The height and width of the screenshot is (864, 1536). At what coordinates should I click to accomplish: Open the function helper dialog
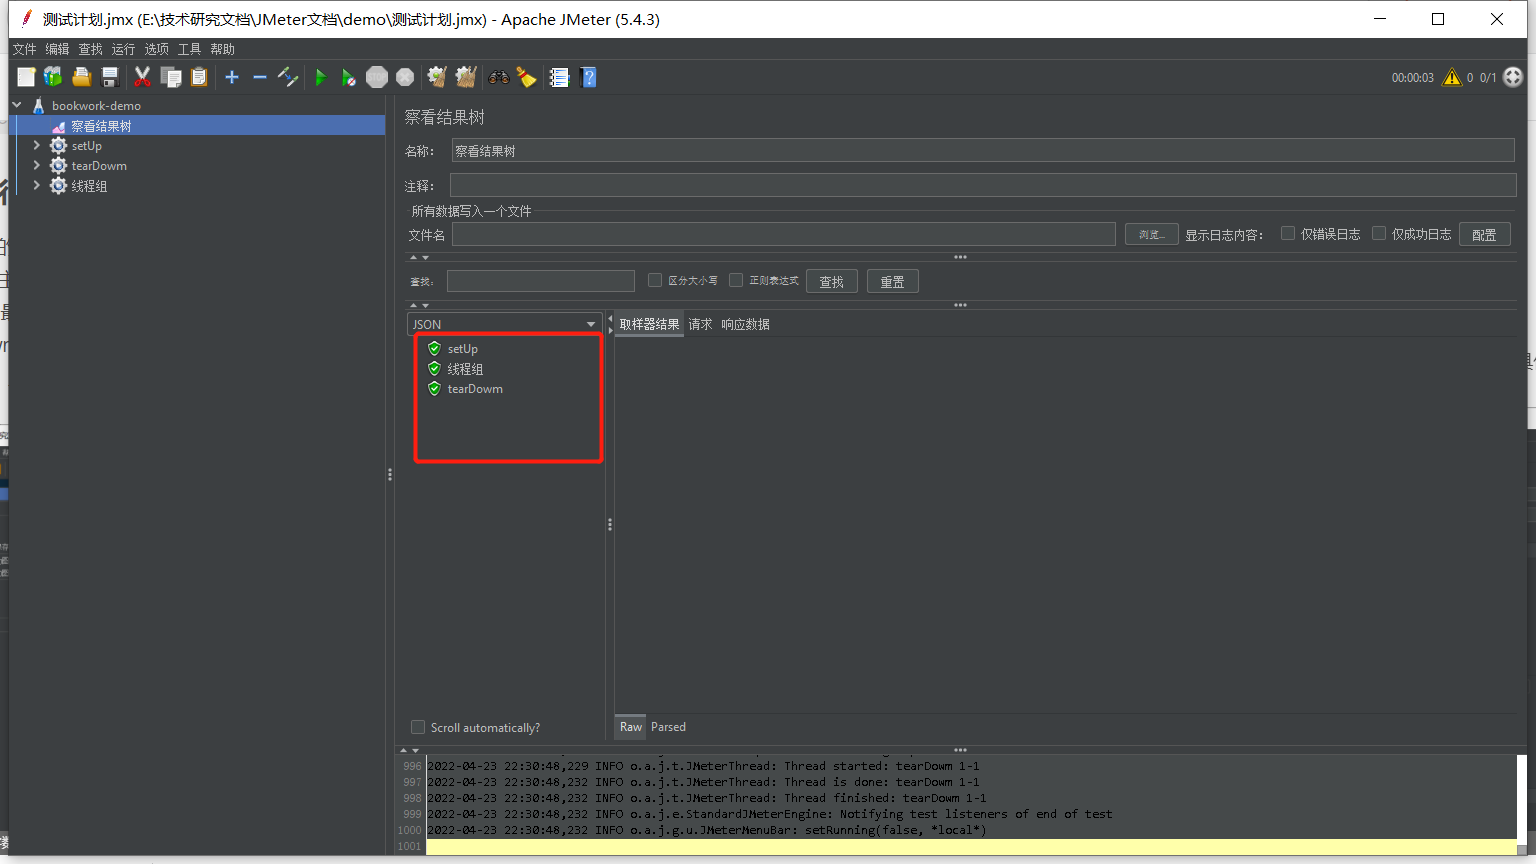point(559,77)
